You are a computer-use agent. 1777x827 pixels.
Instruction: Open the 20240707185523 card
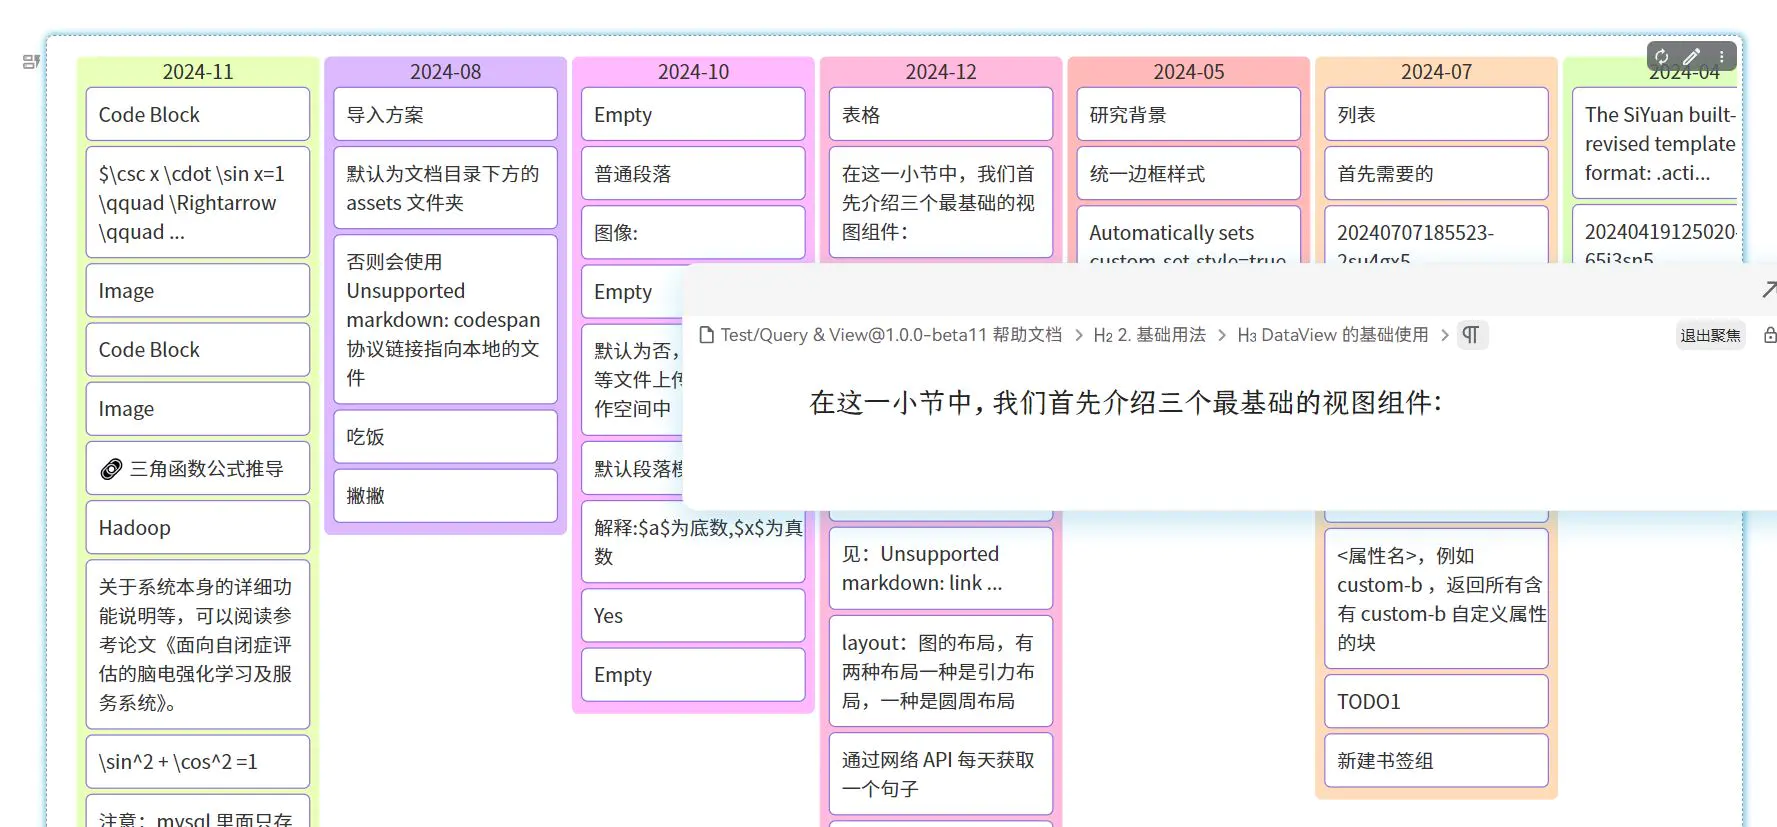(x=1436, y=235)
